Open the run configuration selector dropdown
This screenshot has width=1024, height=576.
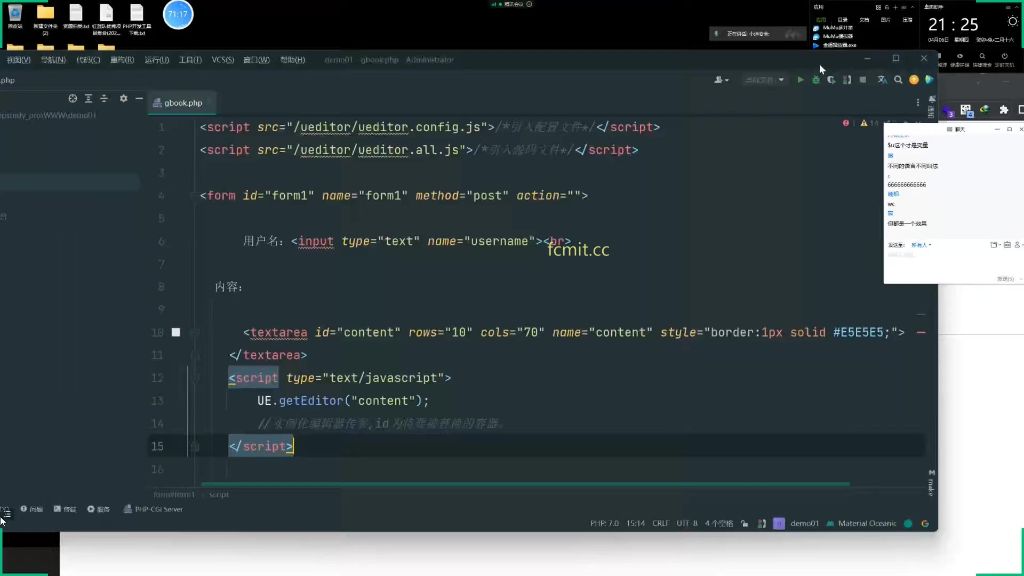(764, 80)
